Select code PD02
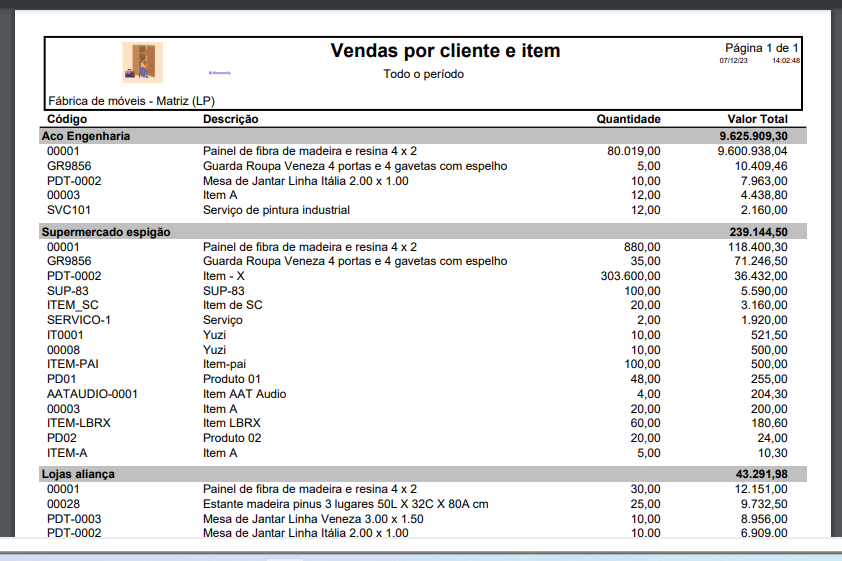 (x=61, y=439)
